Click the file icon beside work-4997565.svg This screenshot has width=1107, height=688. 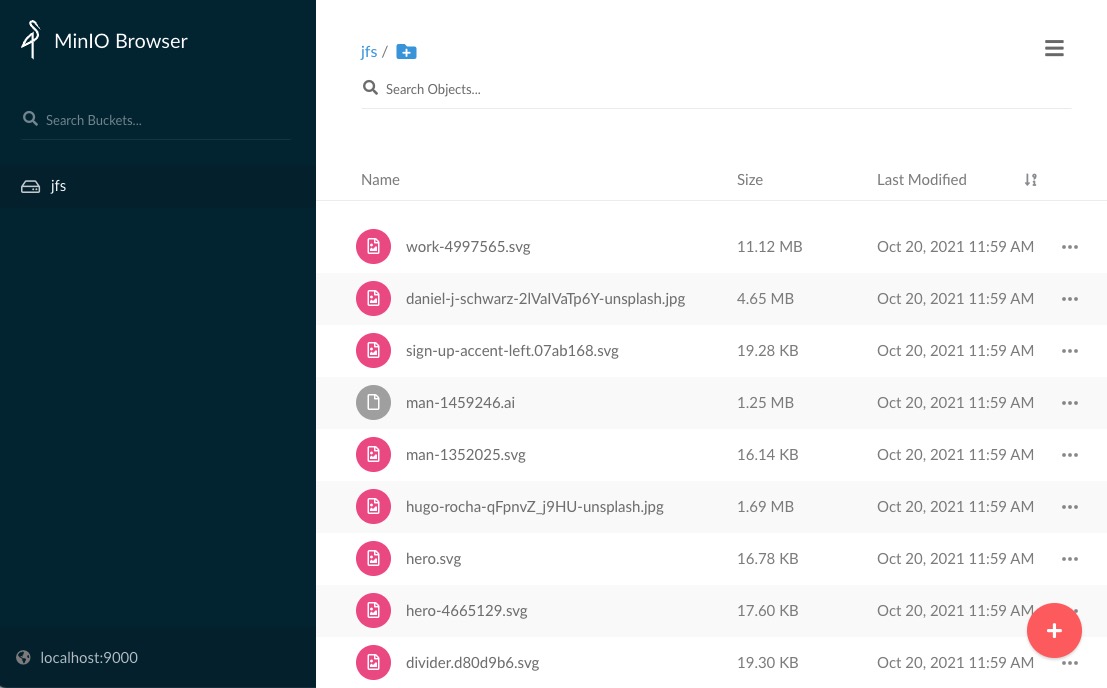[373, 246]
